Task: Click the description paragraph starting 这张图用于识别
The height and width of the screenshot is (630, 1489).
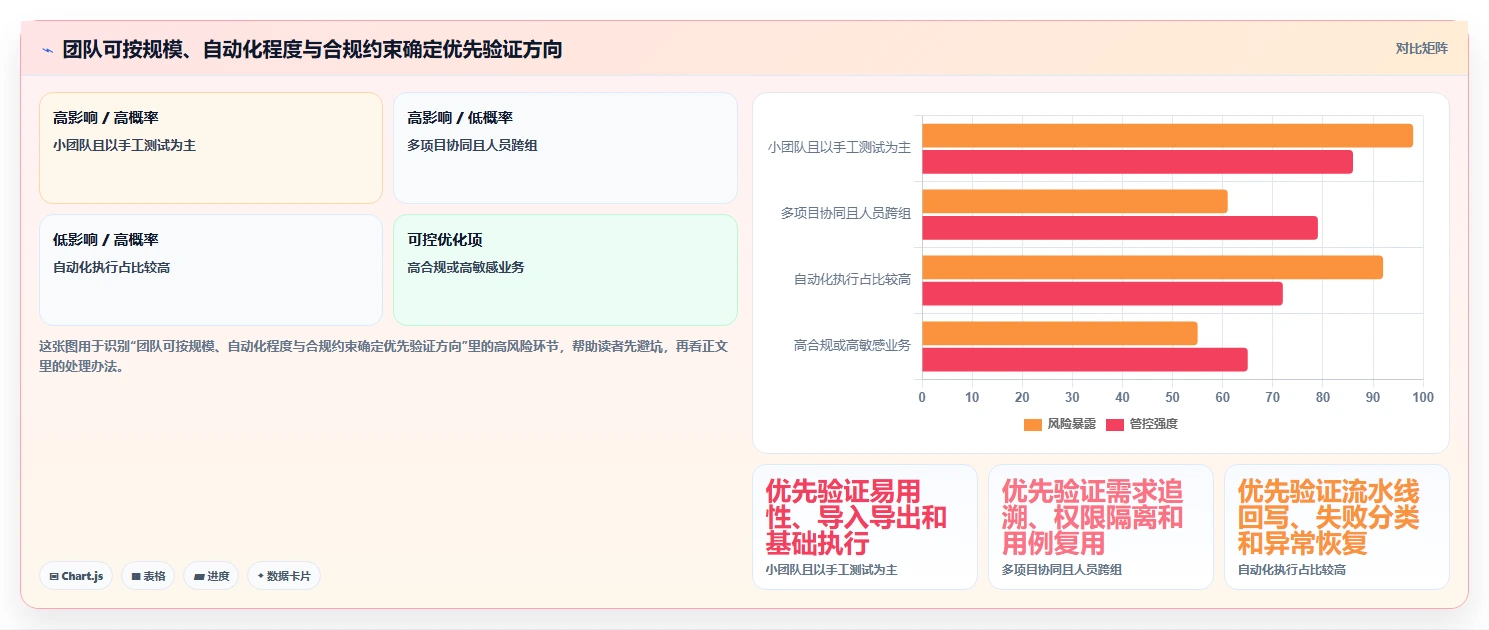Action: [384, 356]
